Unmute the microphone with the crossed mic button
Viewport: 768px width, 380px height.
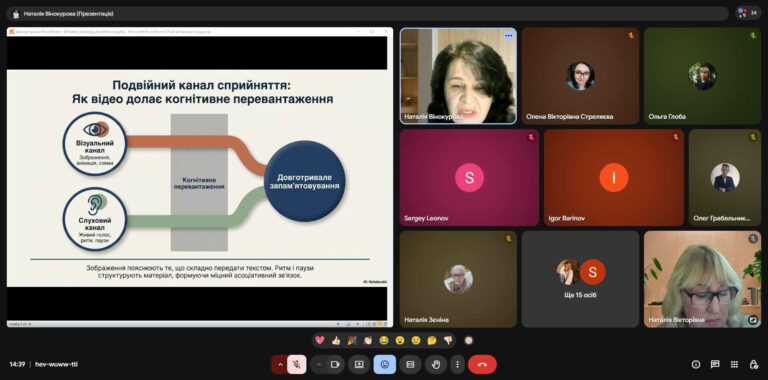[297, 364]
